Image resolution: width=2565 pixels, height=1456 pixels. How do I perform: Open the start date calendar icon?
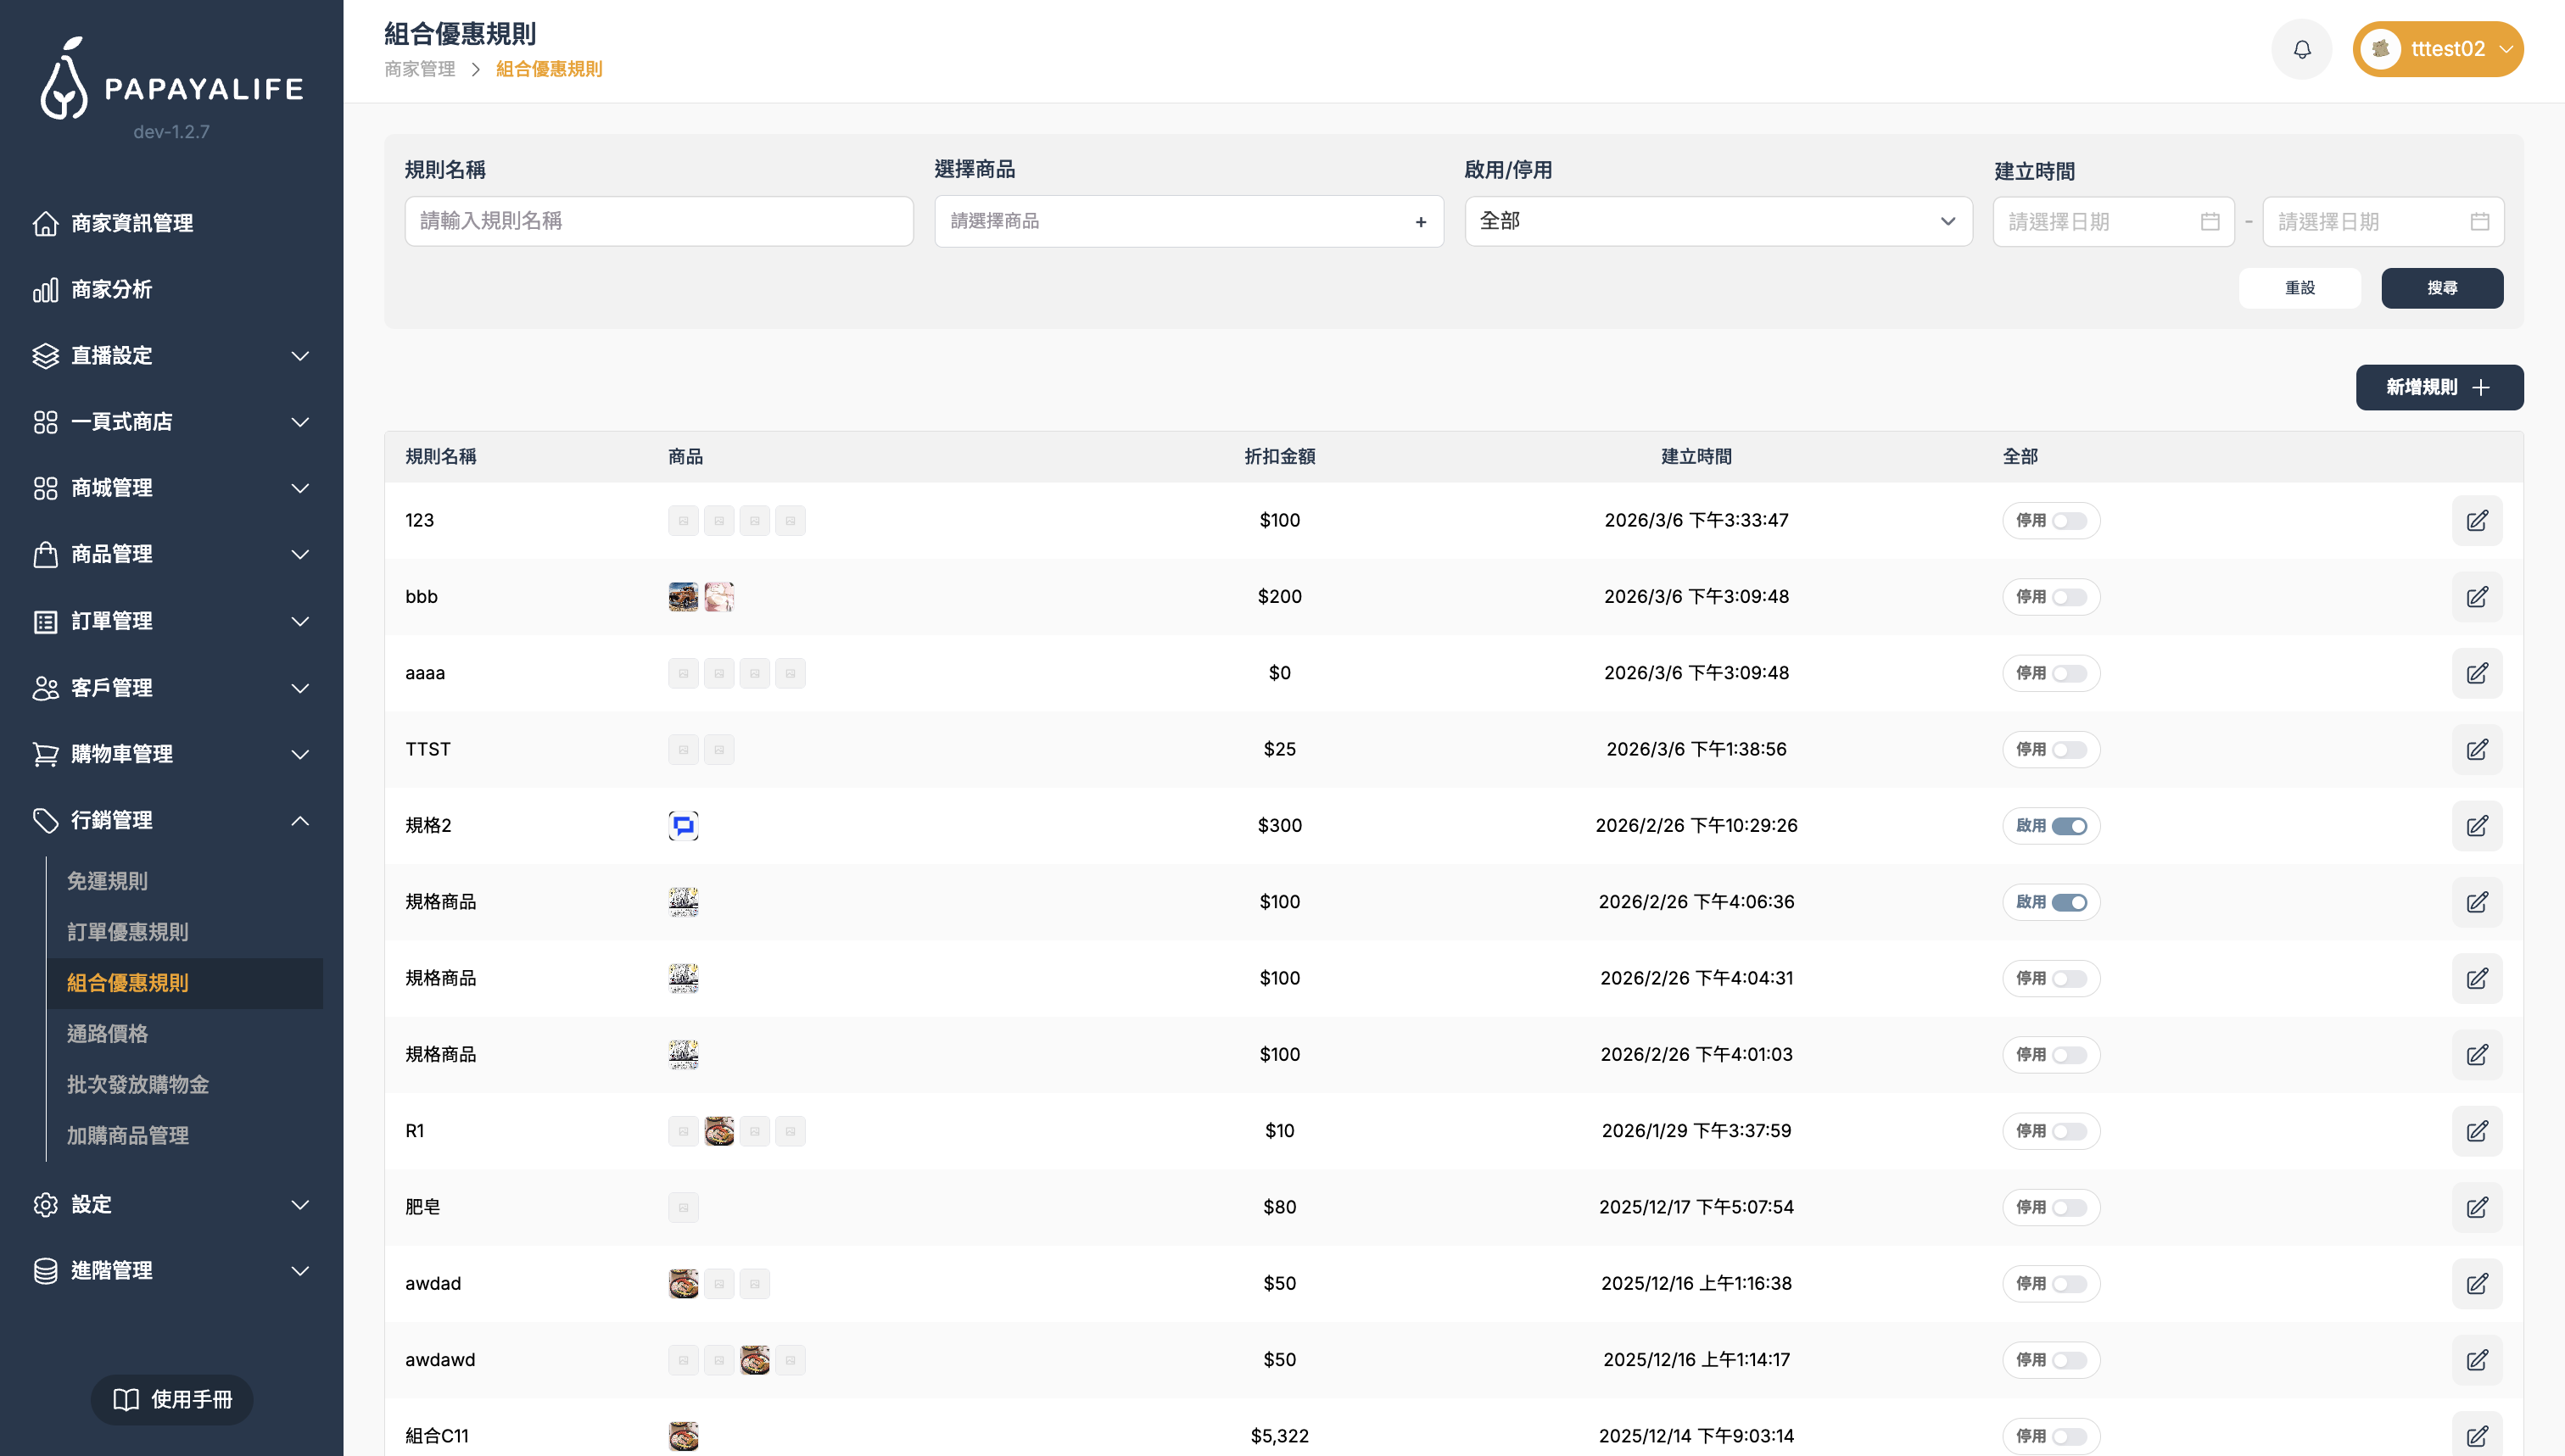tap(2210, 222)
